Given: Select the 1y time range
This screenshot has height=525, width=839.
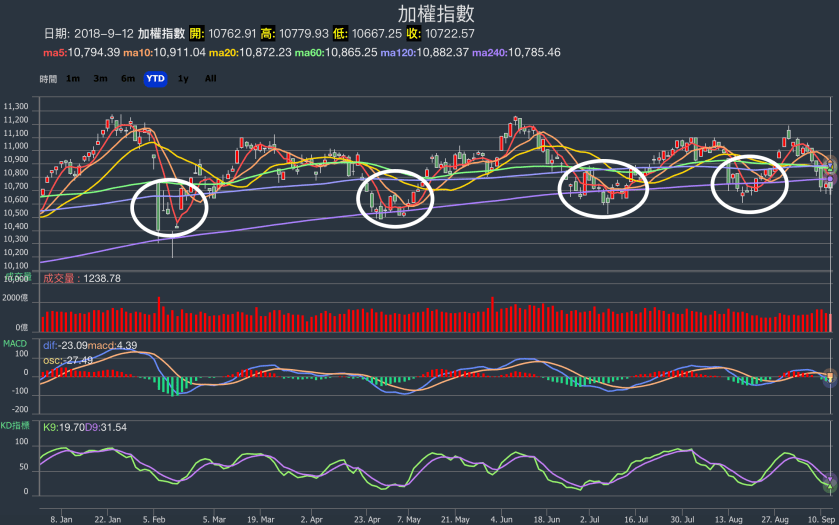Looking at the screenshot, I should point(183,78).
